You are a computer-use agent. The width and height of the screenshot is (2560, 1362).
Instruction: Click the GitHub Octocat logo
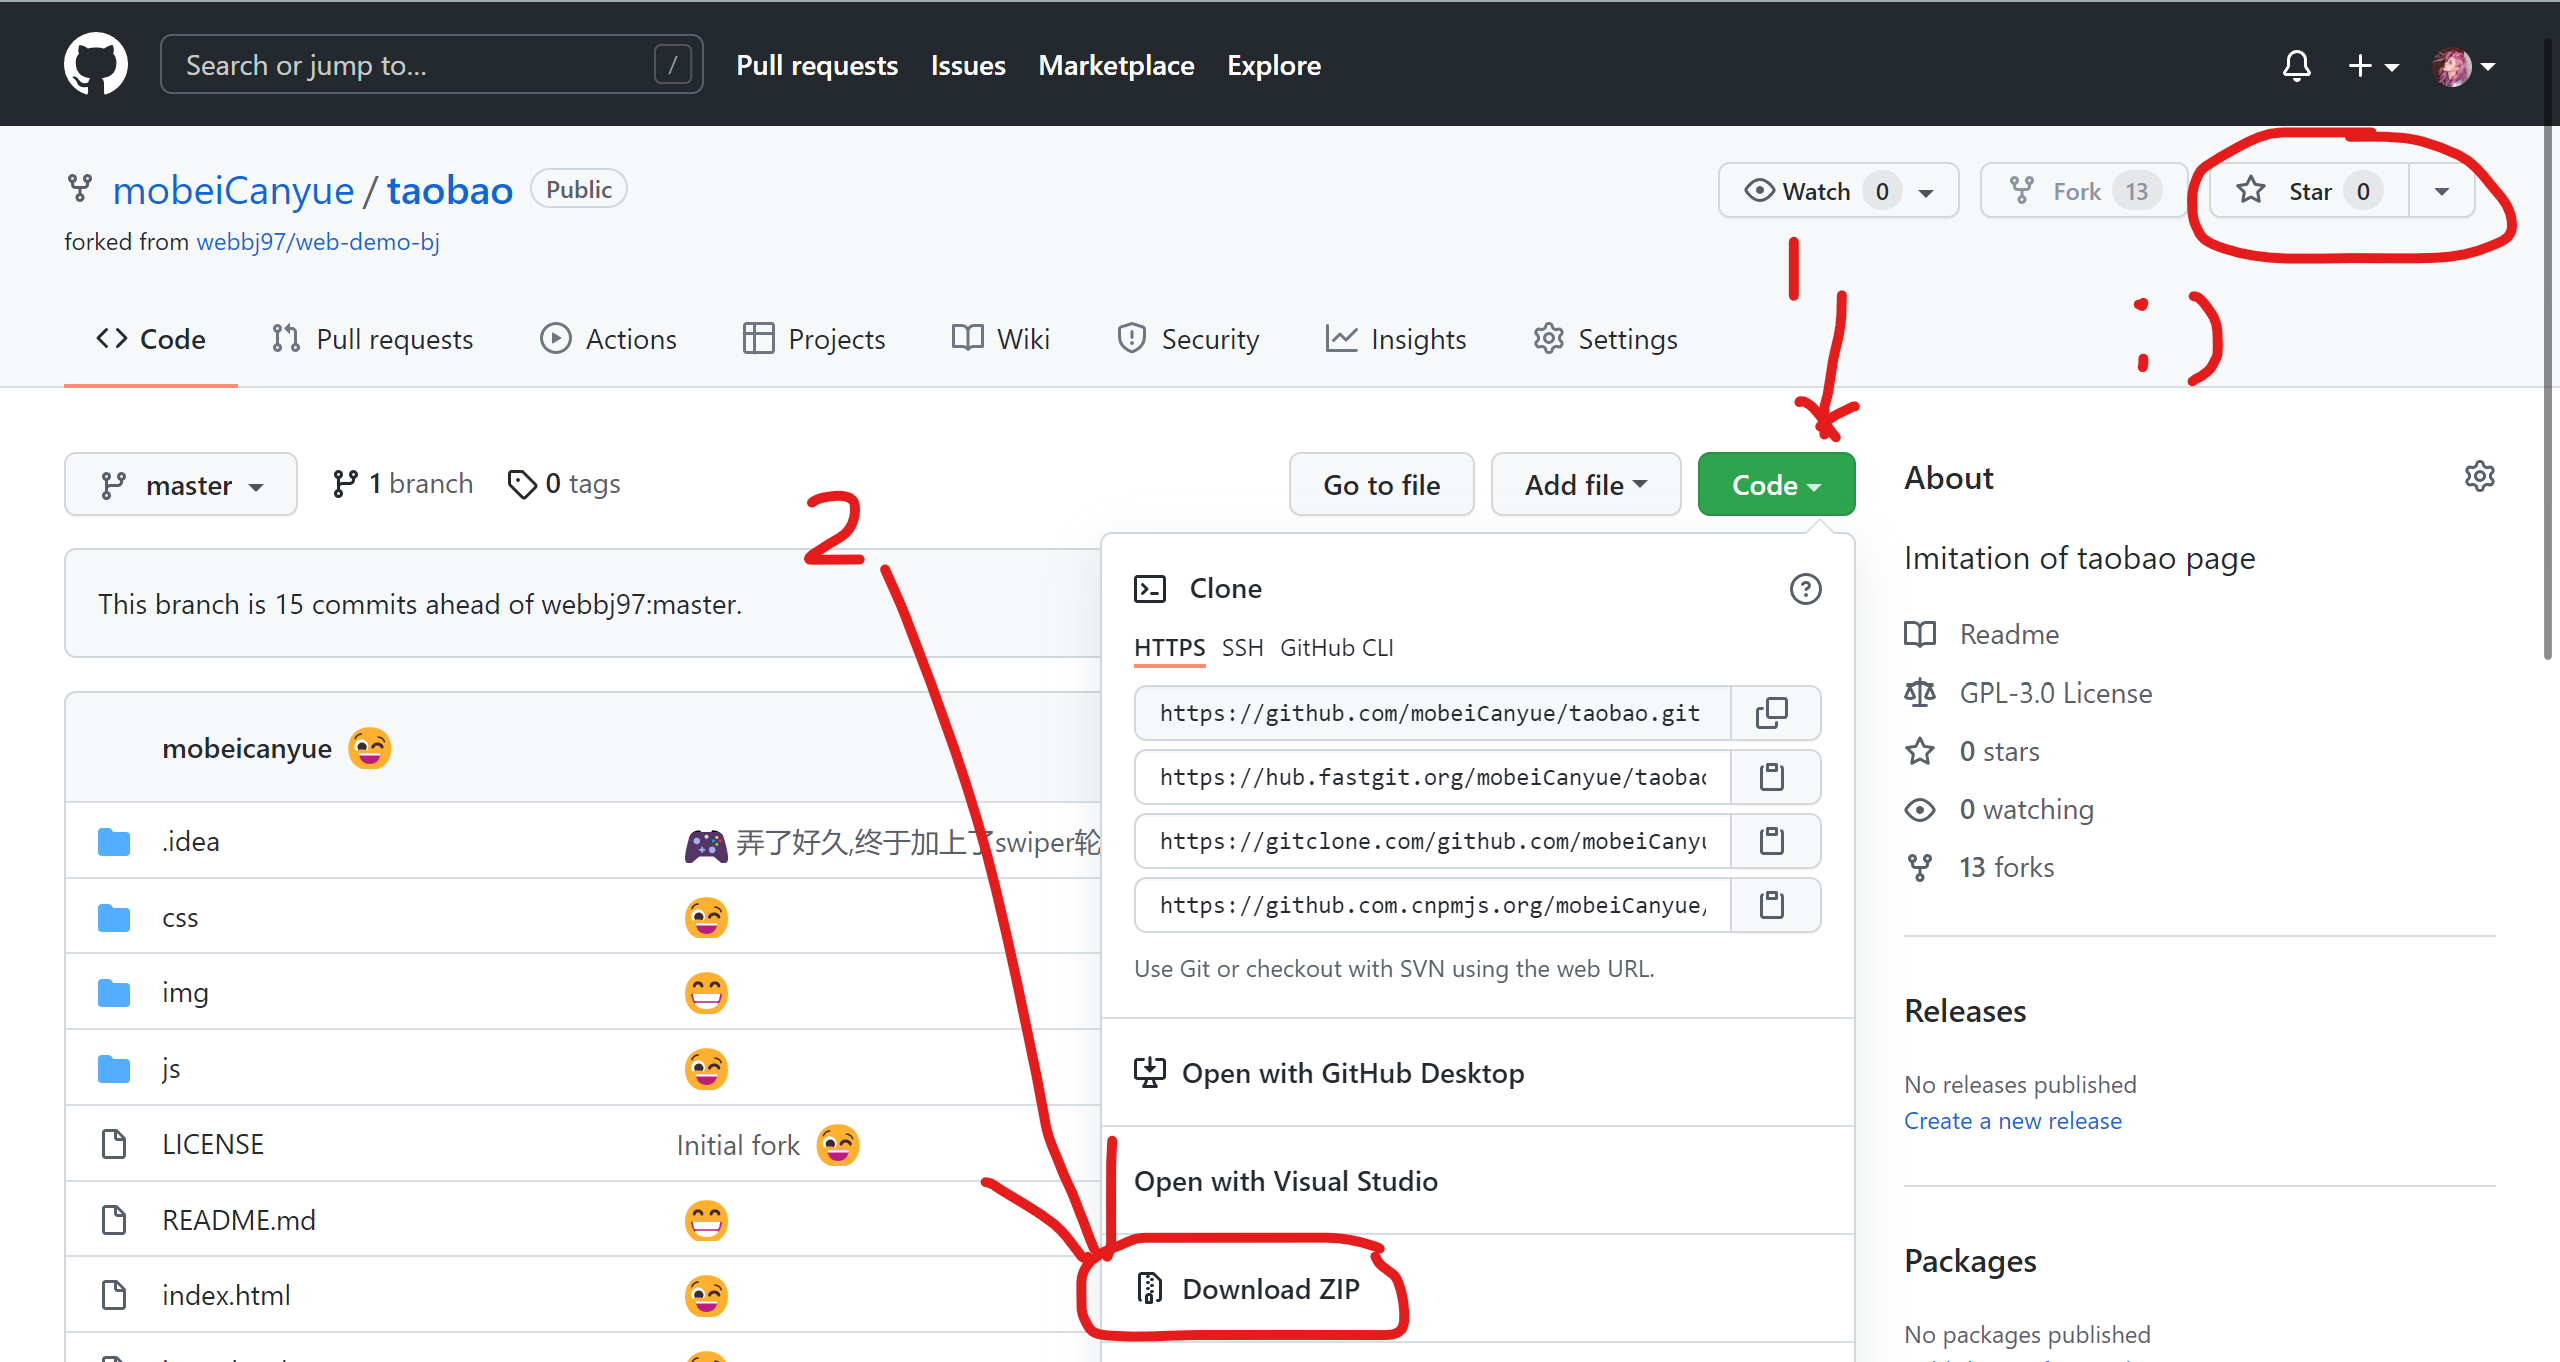point(95,64)
